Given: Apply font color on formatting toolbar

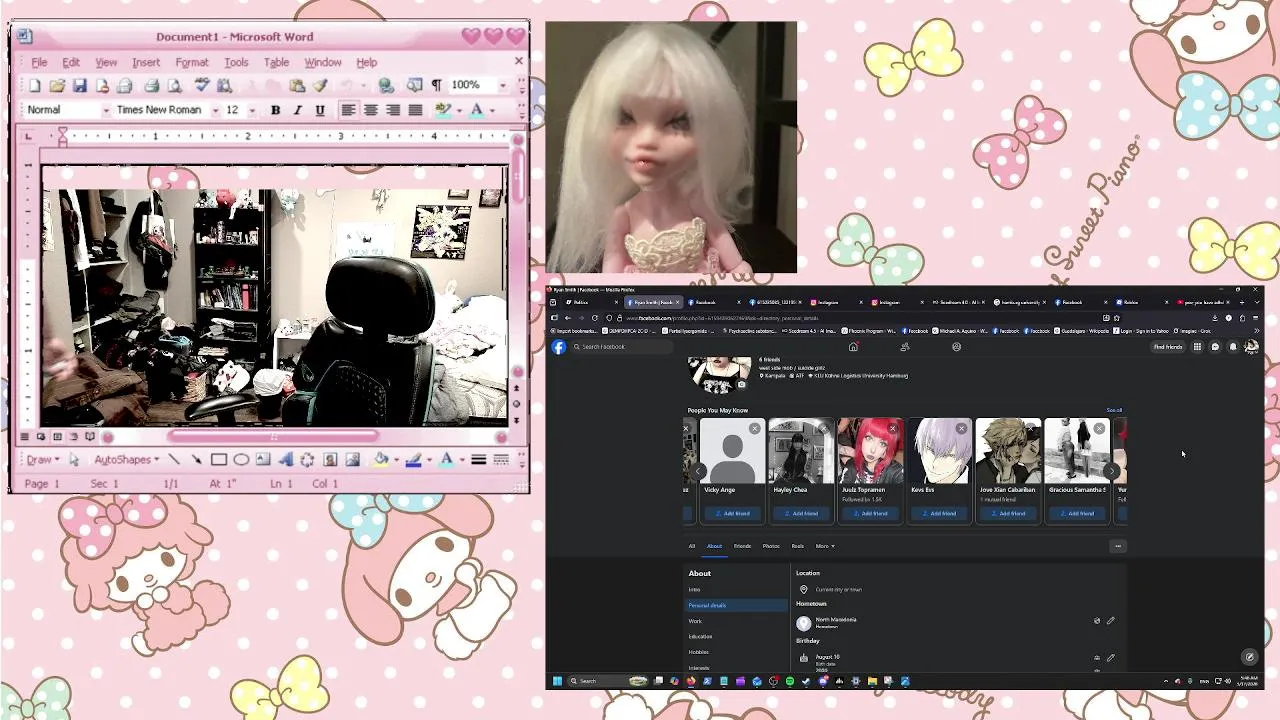Looking at the screenshot, I should click(477, 110).
